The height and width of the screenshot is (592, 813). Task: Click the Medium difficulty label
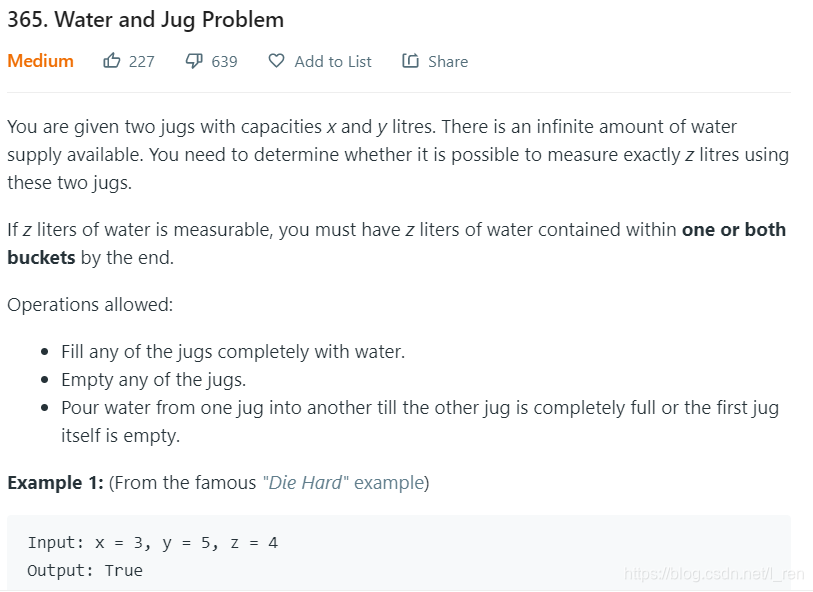40,60
